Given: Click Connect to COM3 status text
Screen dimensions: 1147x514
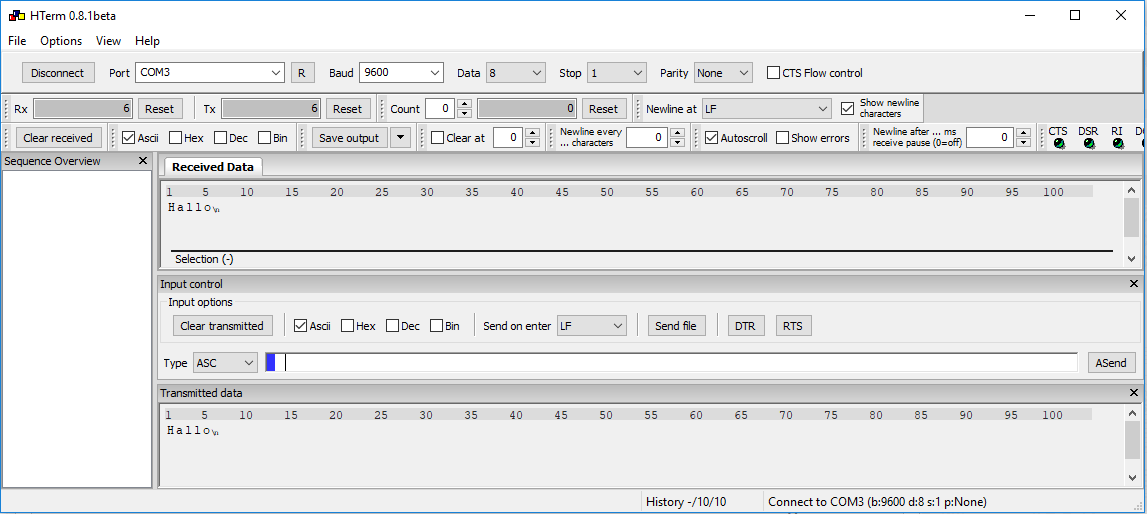Looking at the screenshot, I should [x=876, y=502].
